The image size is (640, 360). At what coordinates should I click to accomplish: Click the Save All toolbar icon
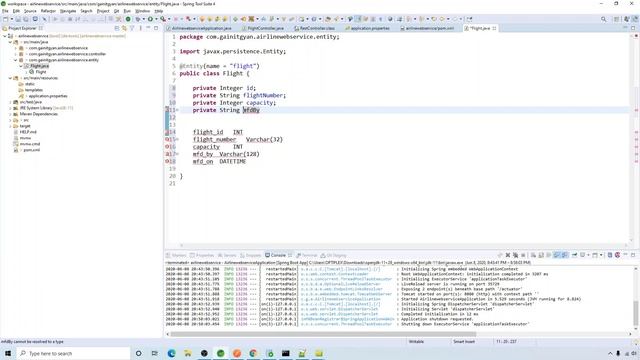click(26, 19)
